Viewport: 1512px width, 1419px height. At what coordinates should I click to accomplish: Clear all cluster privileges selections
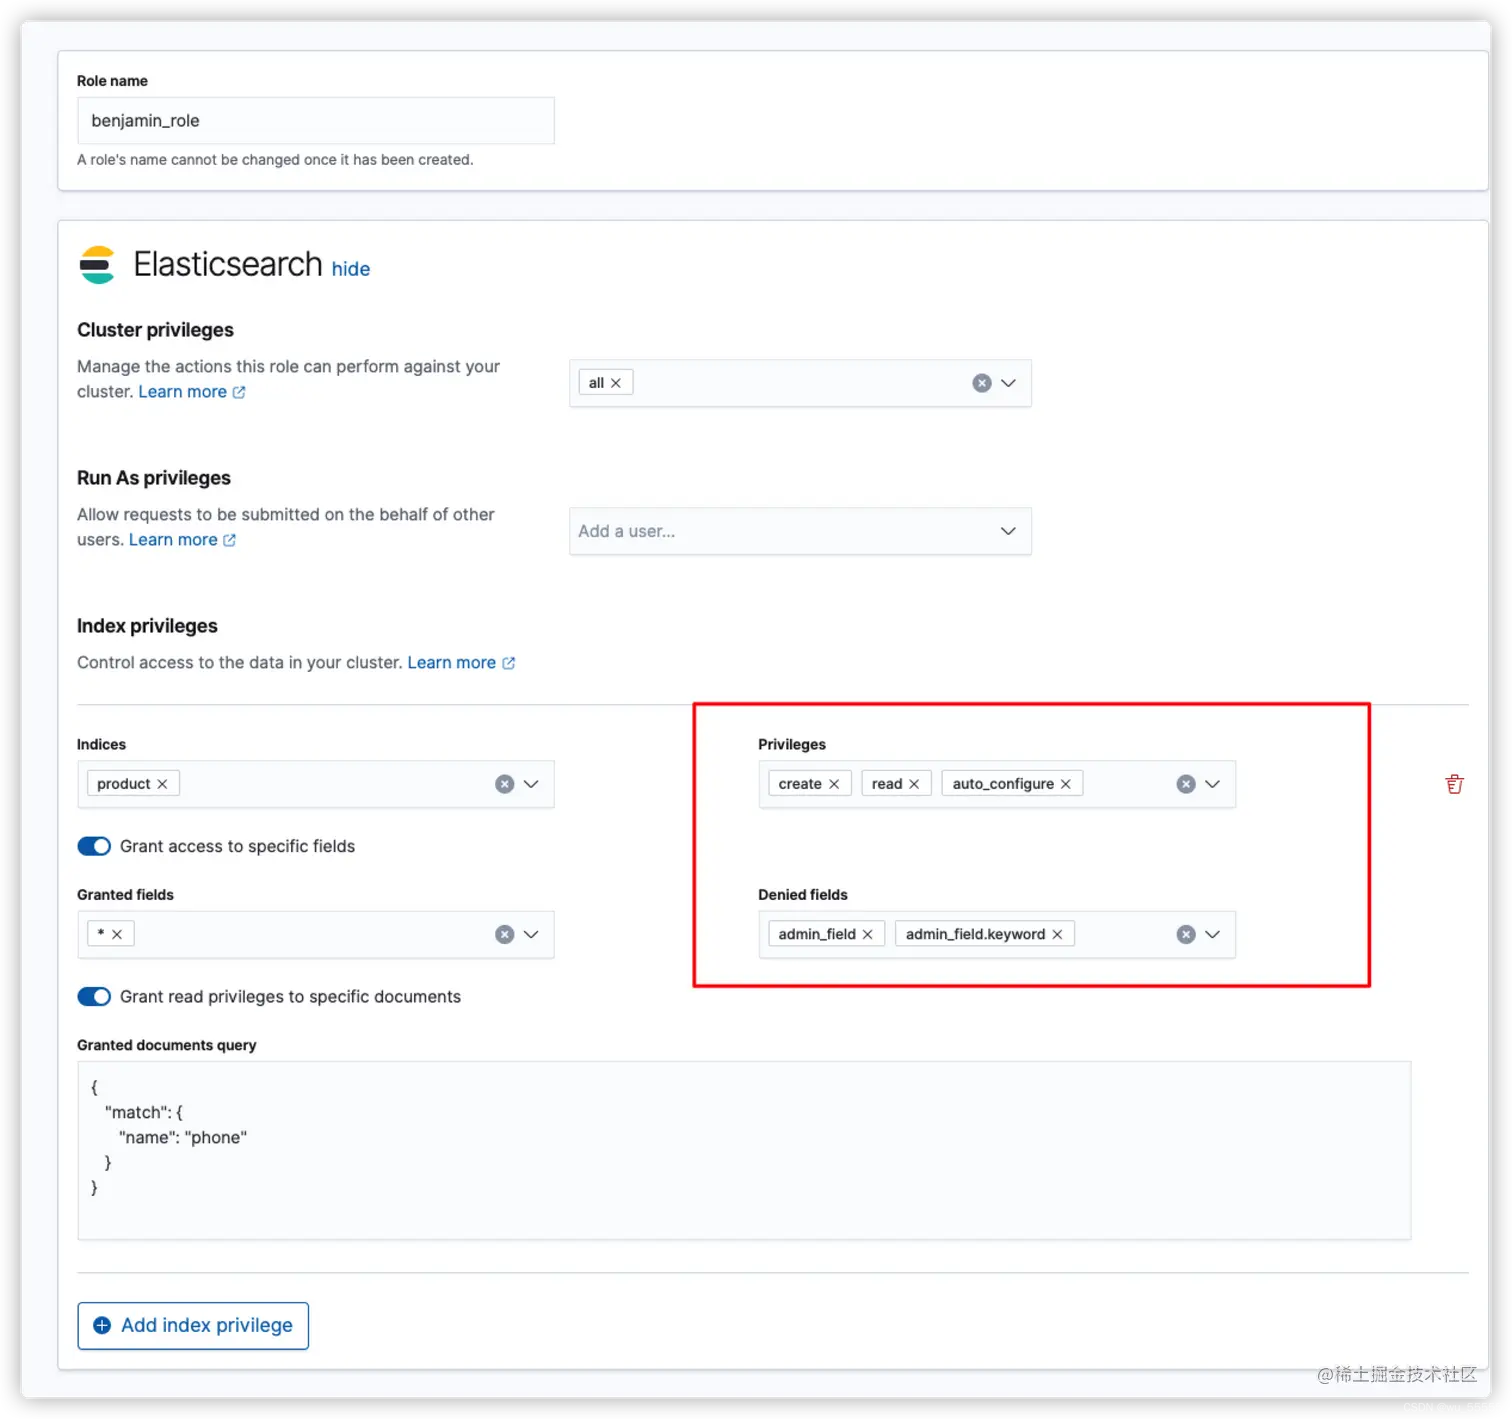(982, 383)
